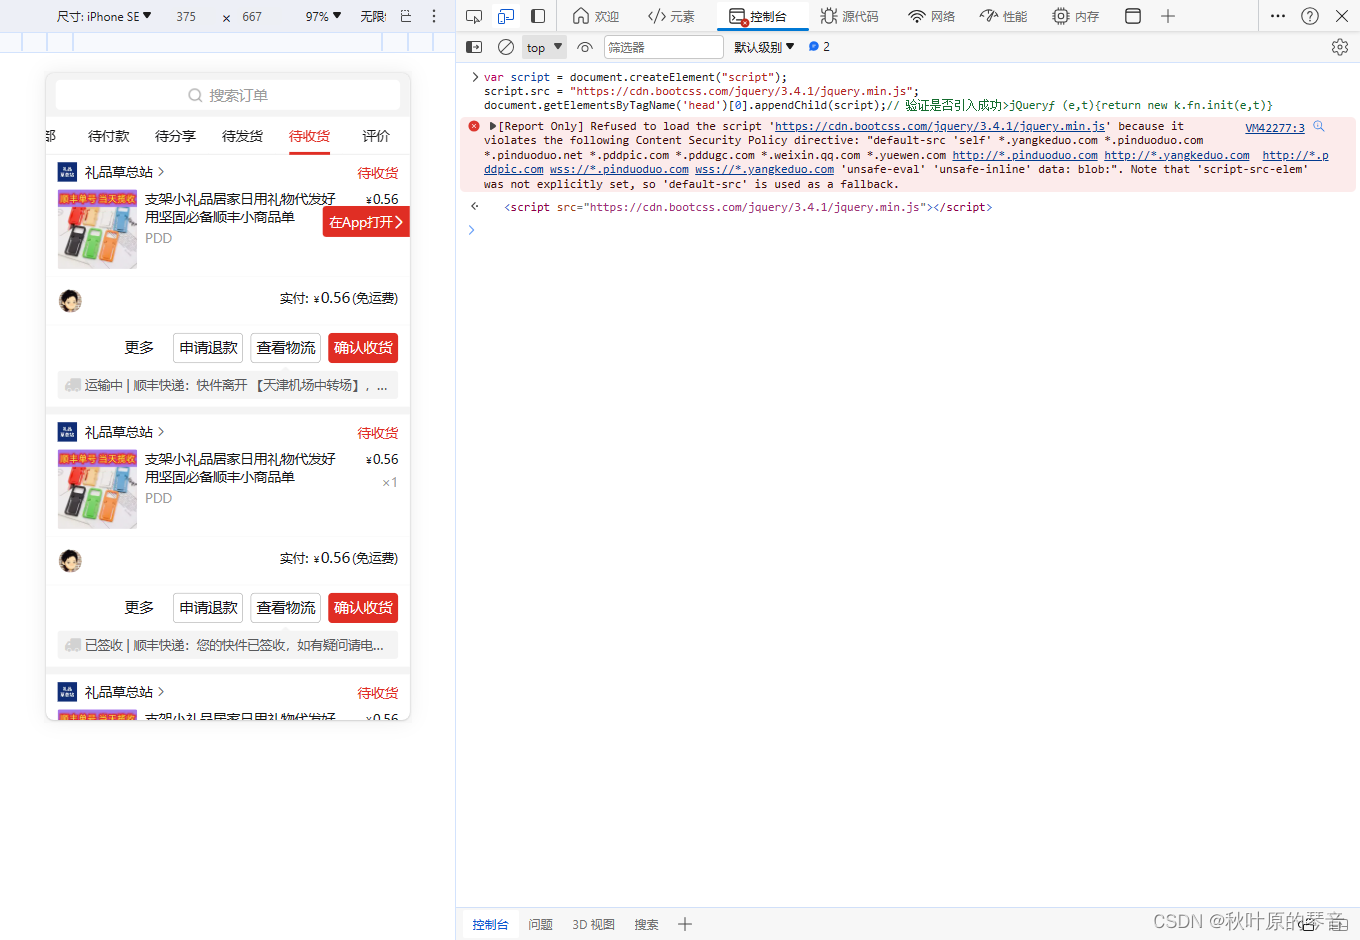Open the cdn.bootcss.com jquery link in error
The height and width of the screenshot is (940, 1360).
click(940, 126)
